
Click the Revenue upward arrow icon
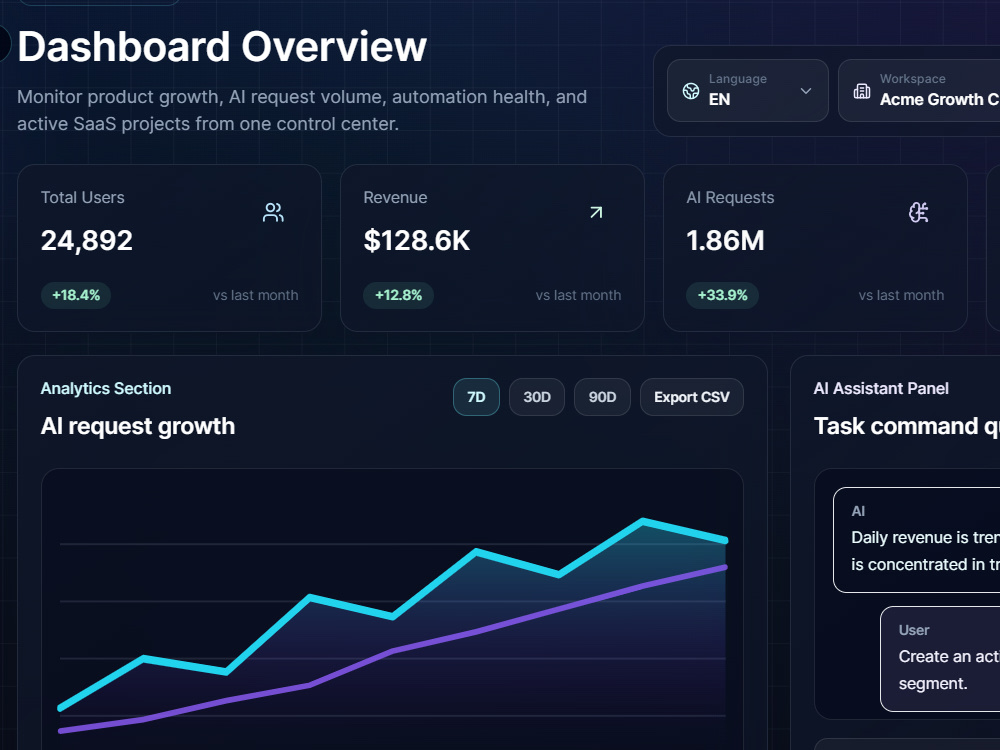click(x=596, y=212)
